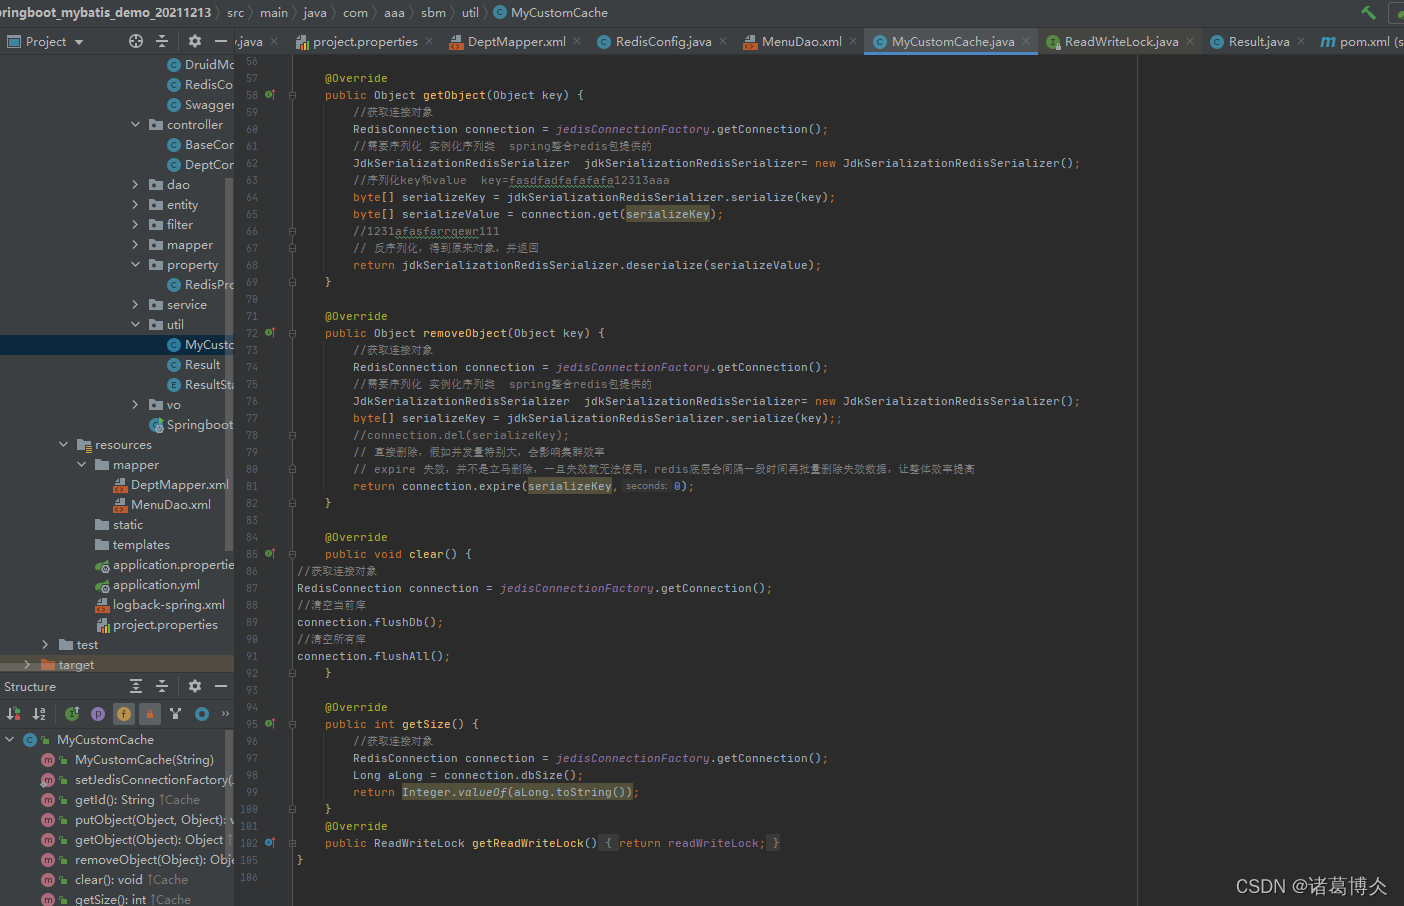Hide the Structure panel with minus icon
The image size is (1404, 906).
click(x=221, y=686)
